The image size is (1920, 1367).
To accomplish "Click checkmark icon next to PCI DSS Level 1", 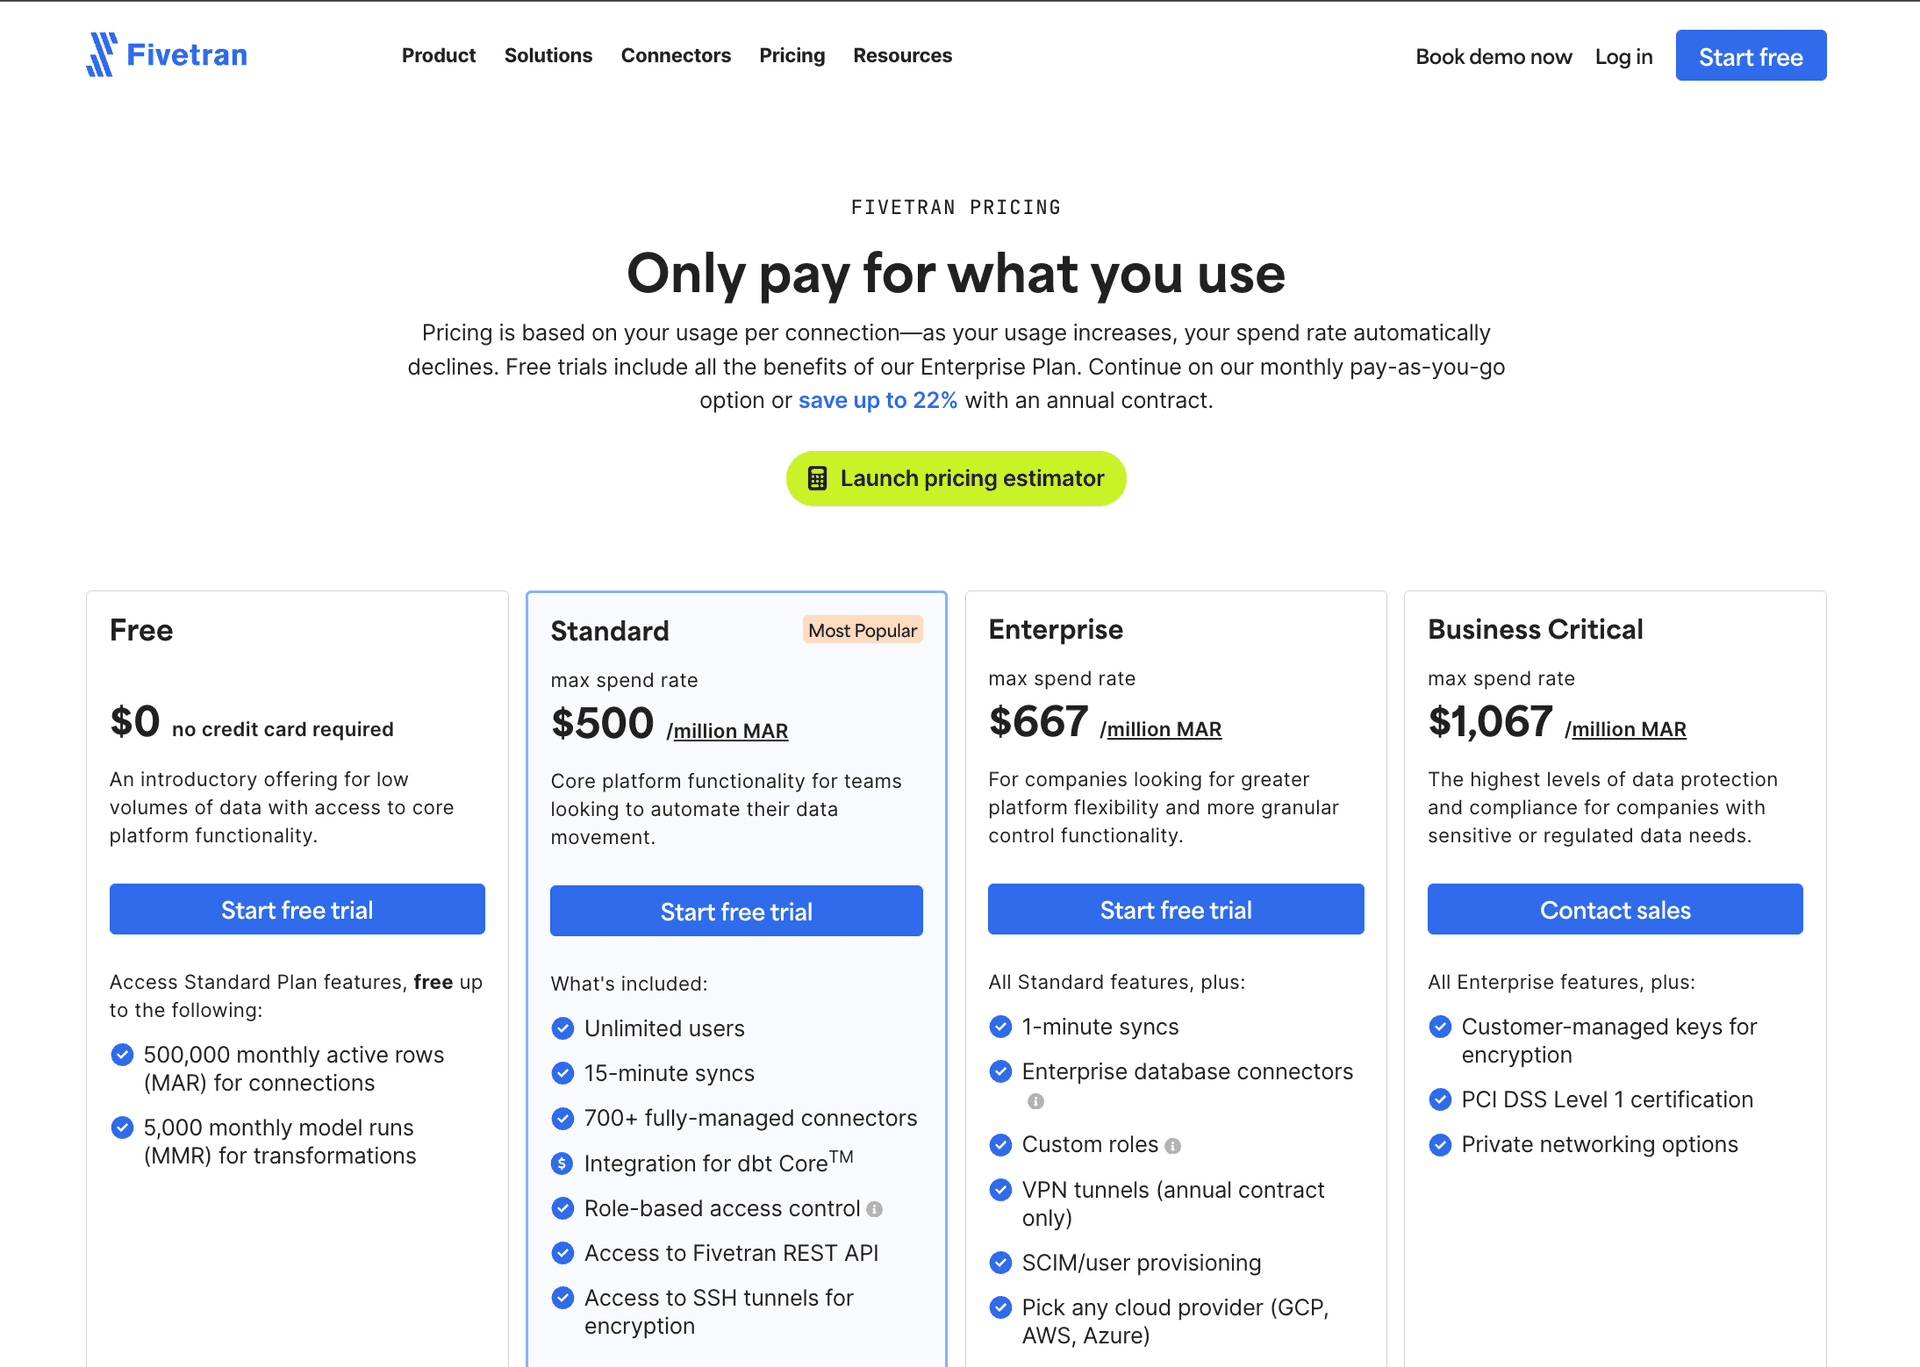I will tap(1440, 1099).
